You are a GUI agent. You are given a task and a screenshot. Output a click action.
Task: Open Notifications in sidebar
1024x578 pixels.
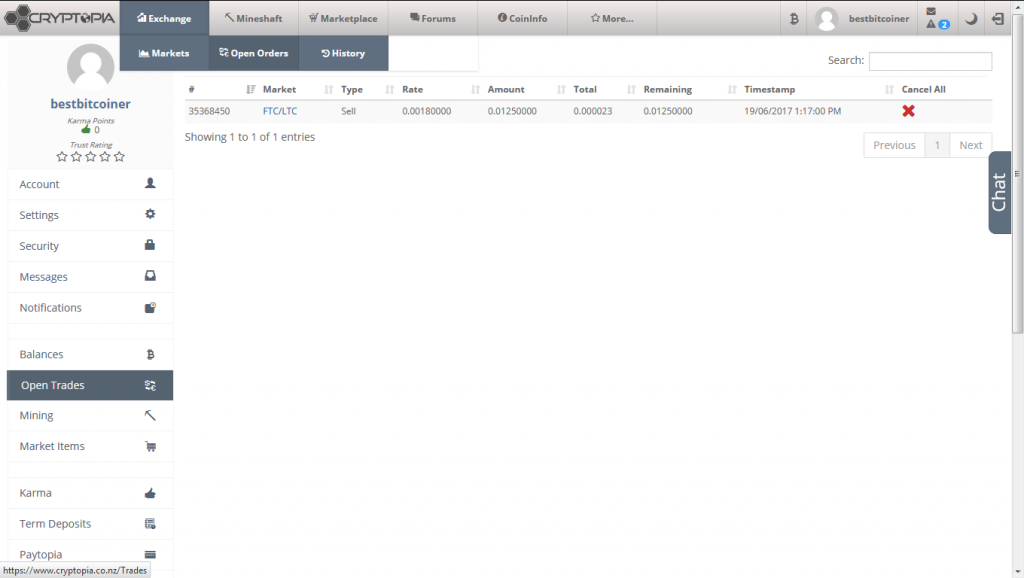pyautogui.click(x=90, y=308)
